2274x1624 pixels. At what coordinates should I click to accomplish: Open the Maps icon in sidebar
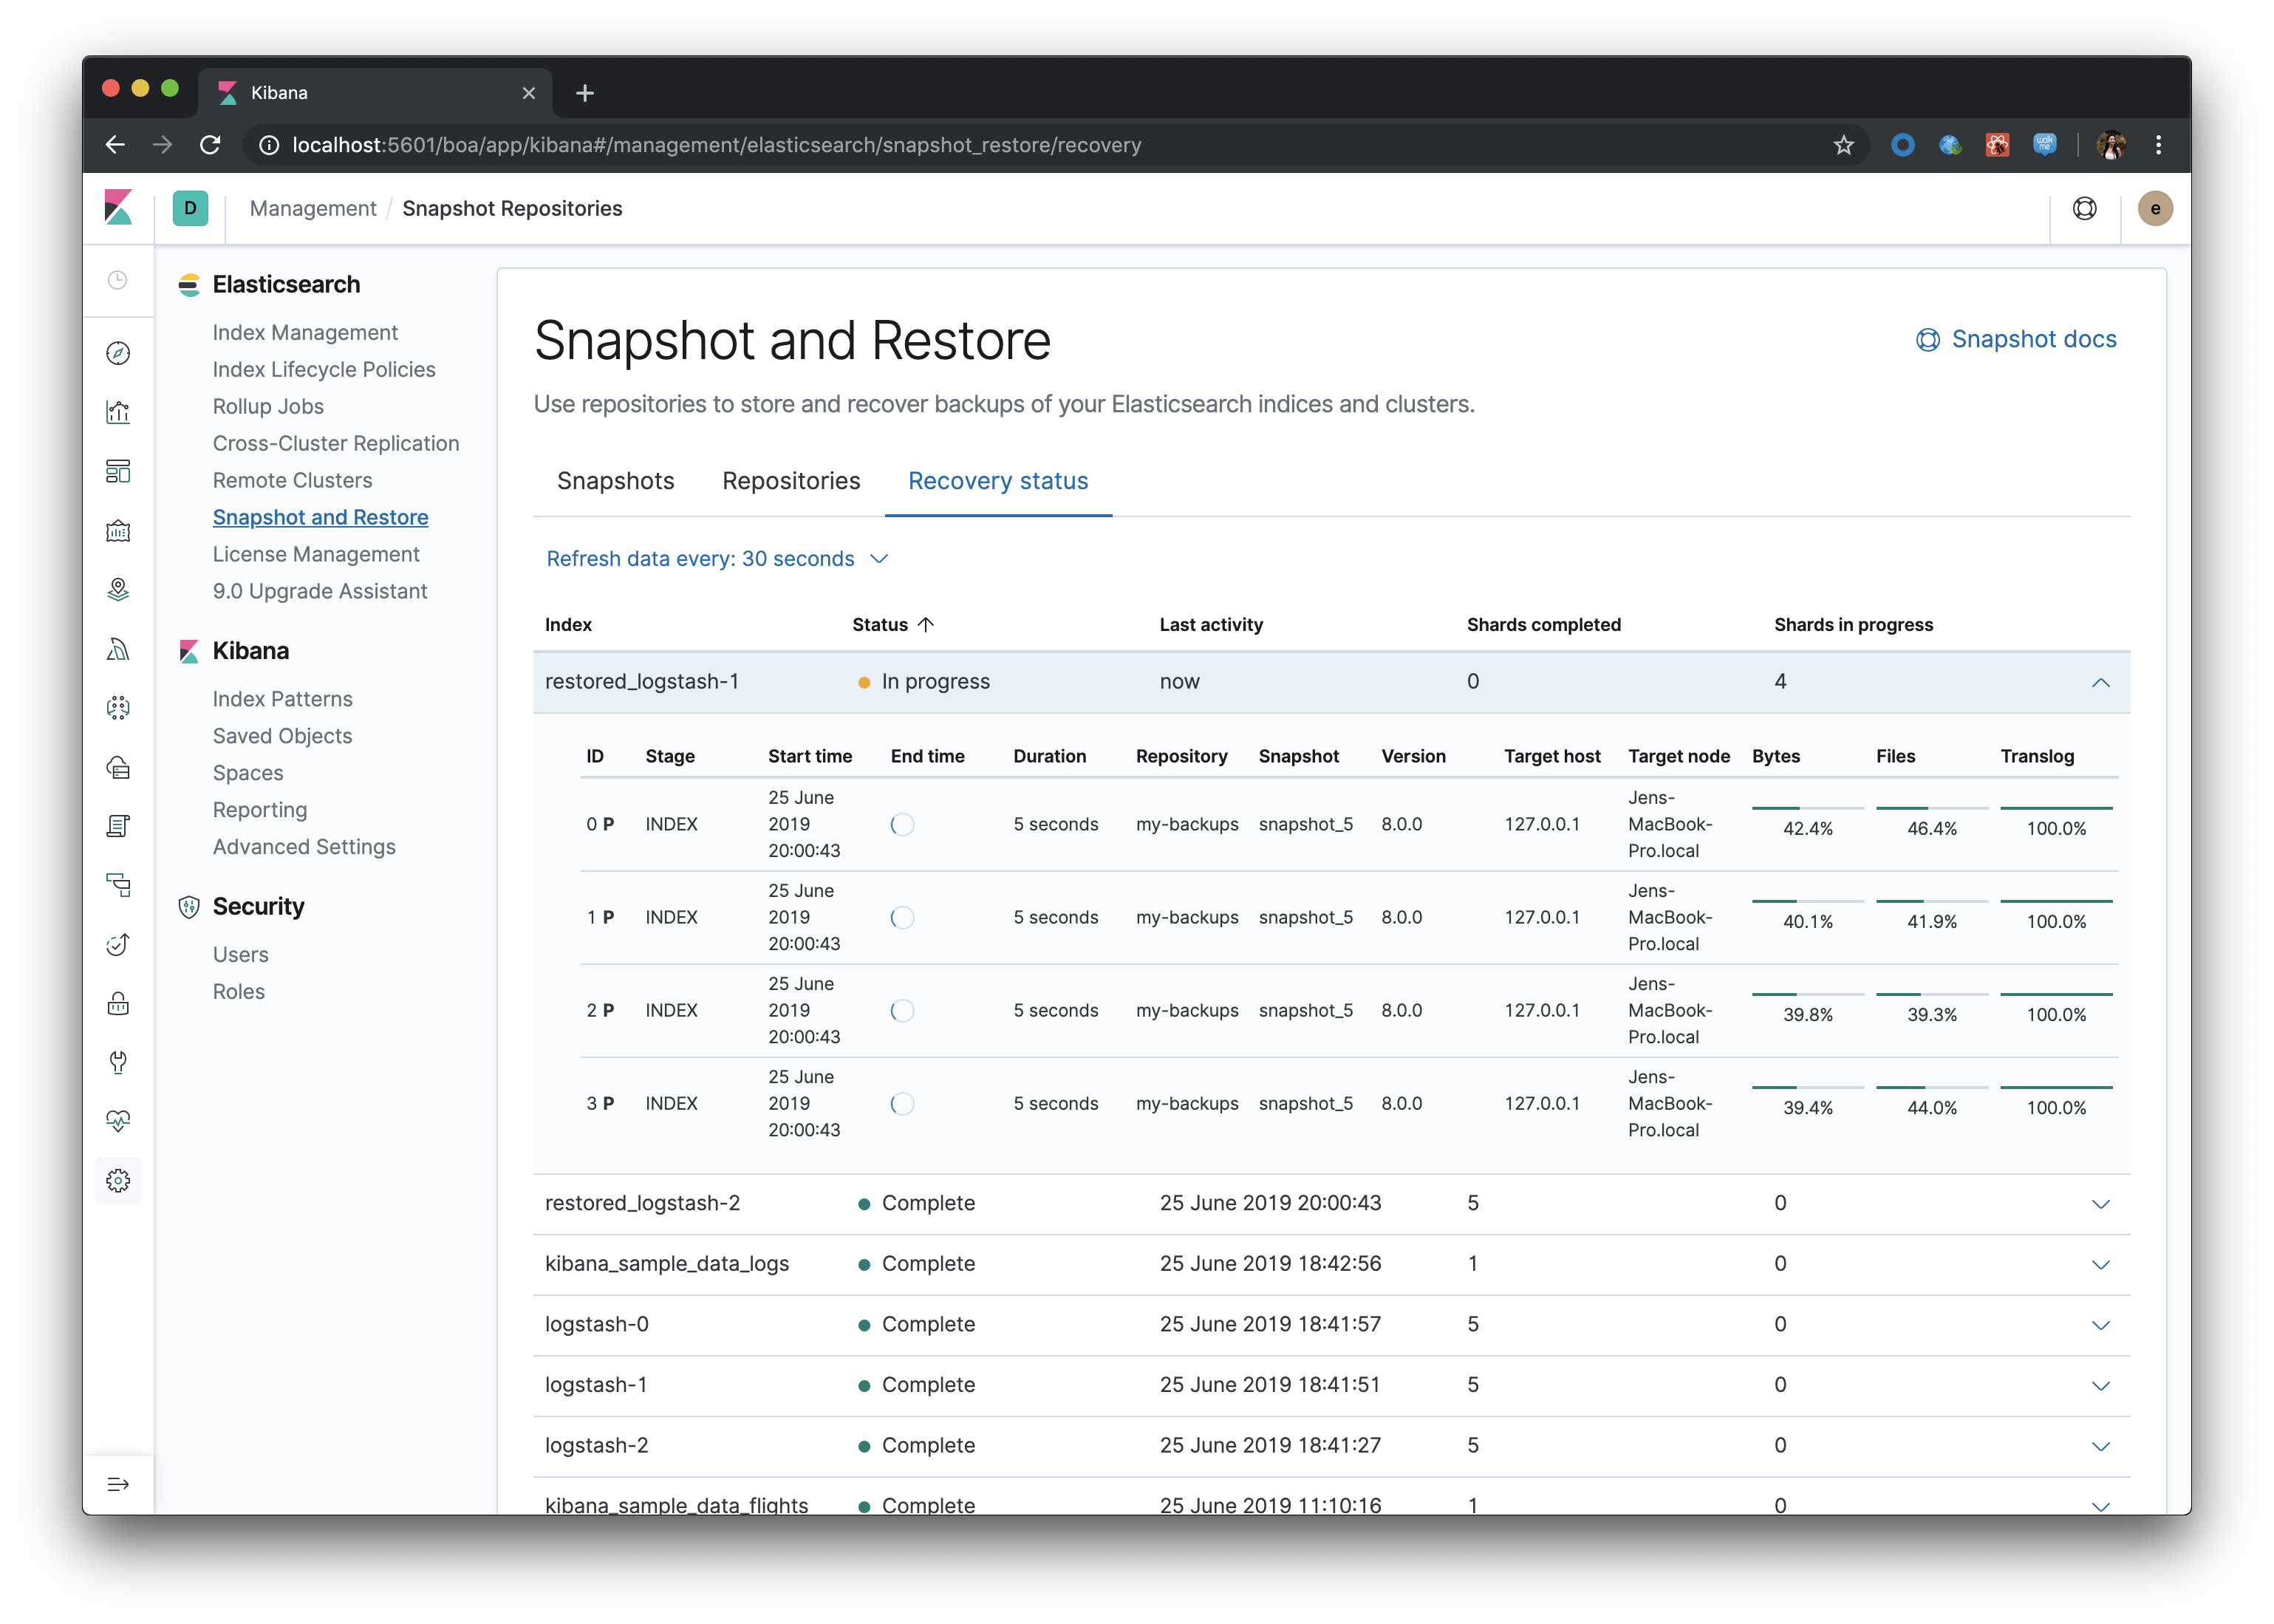point(118,589)
